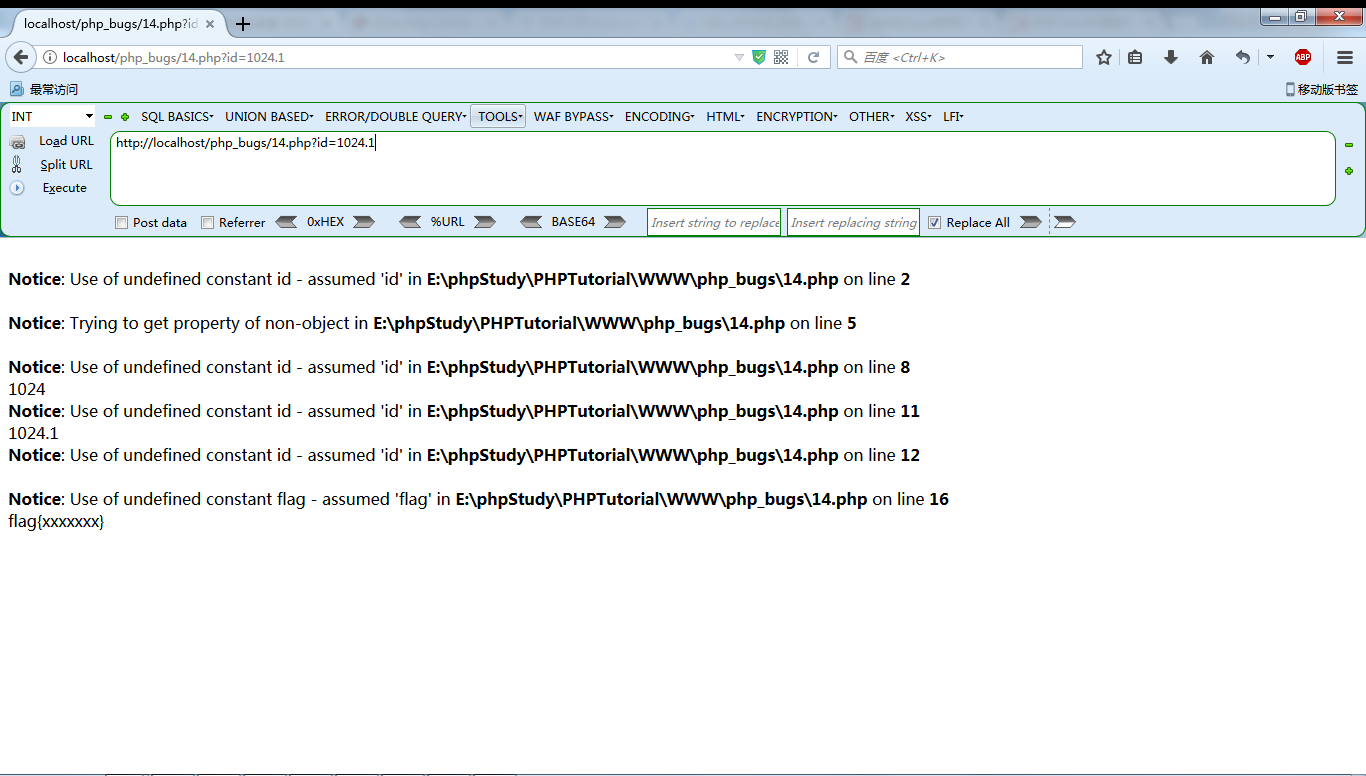The height and width of the screenshot is (776, 1366).
Task: Click the green plus right of URL textarea
Action: click(1349, 171)
